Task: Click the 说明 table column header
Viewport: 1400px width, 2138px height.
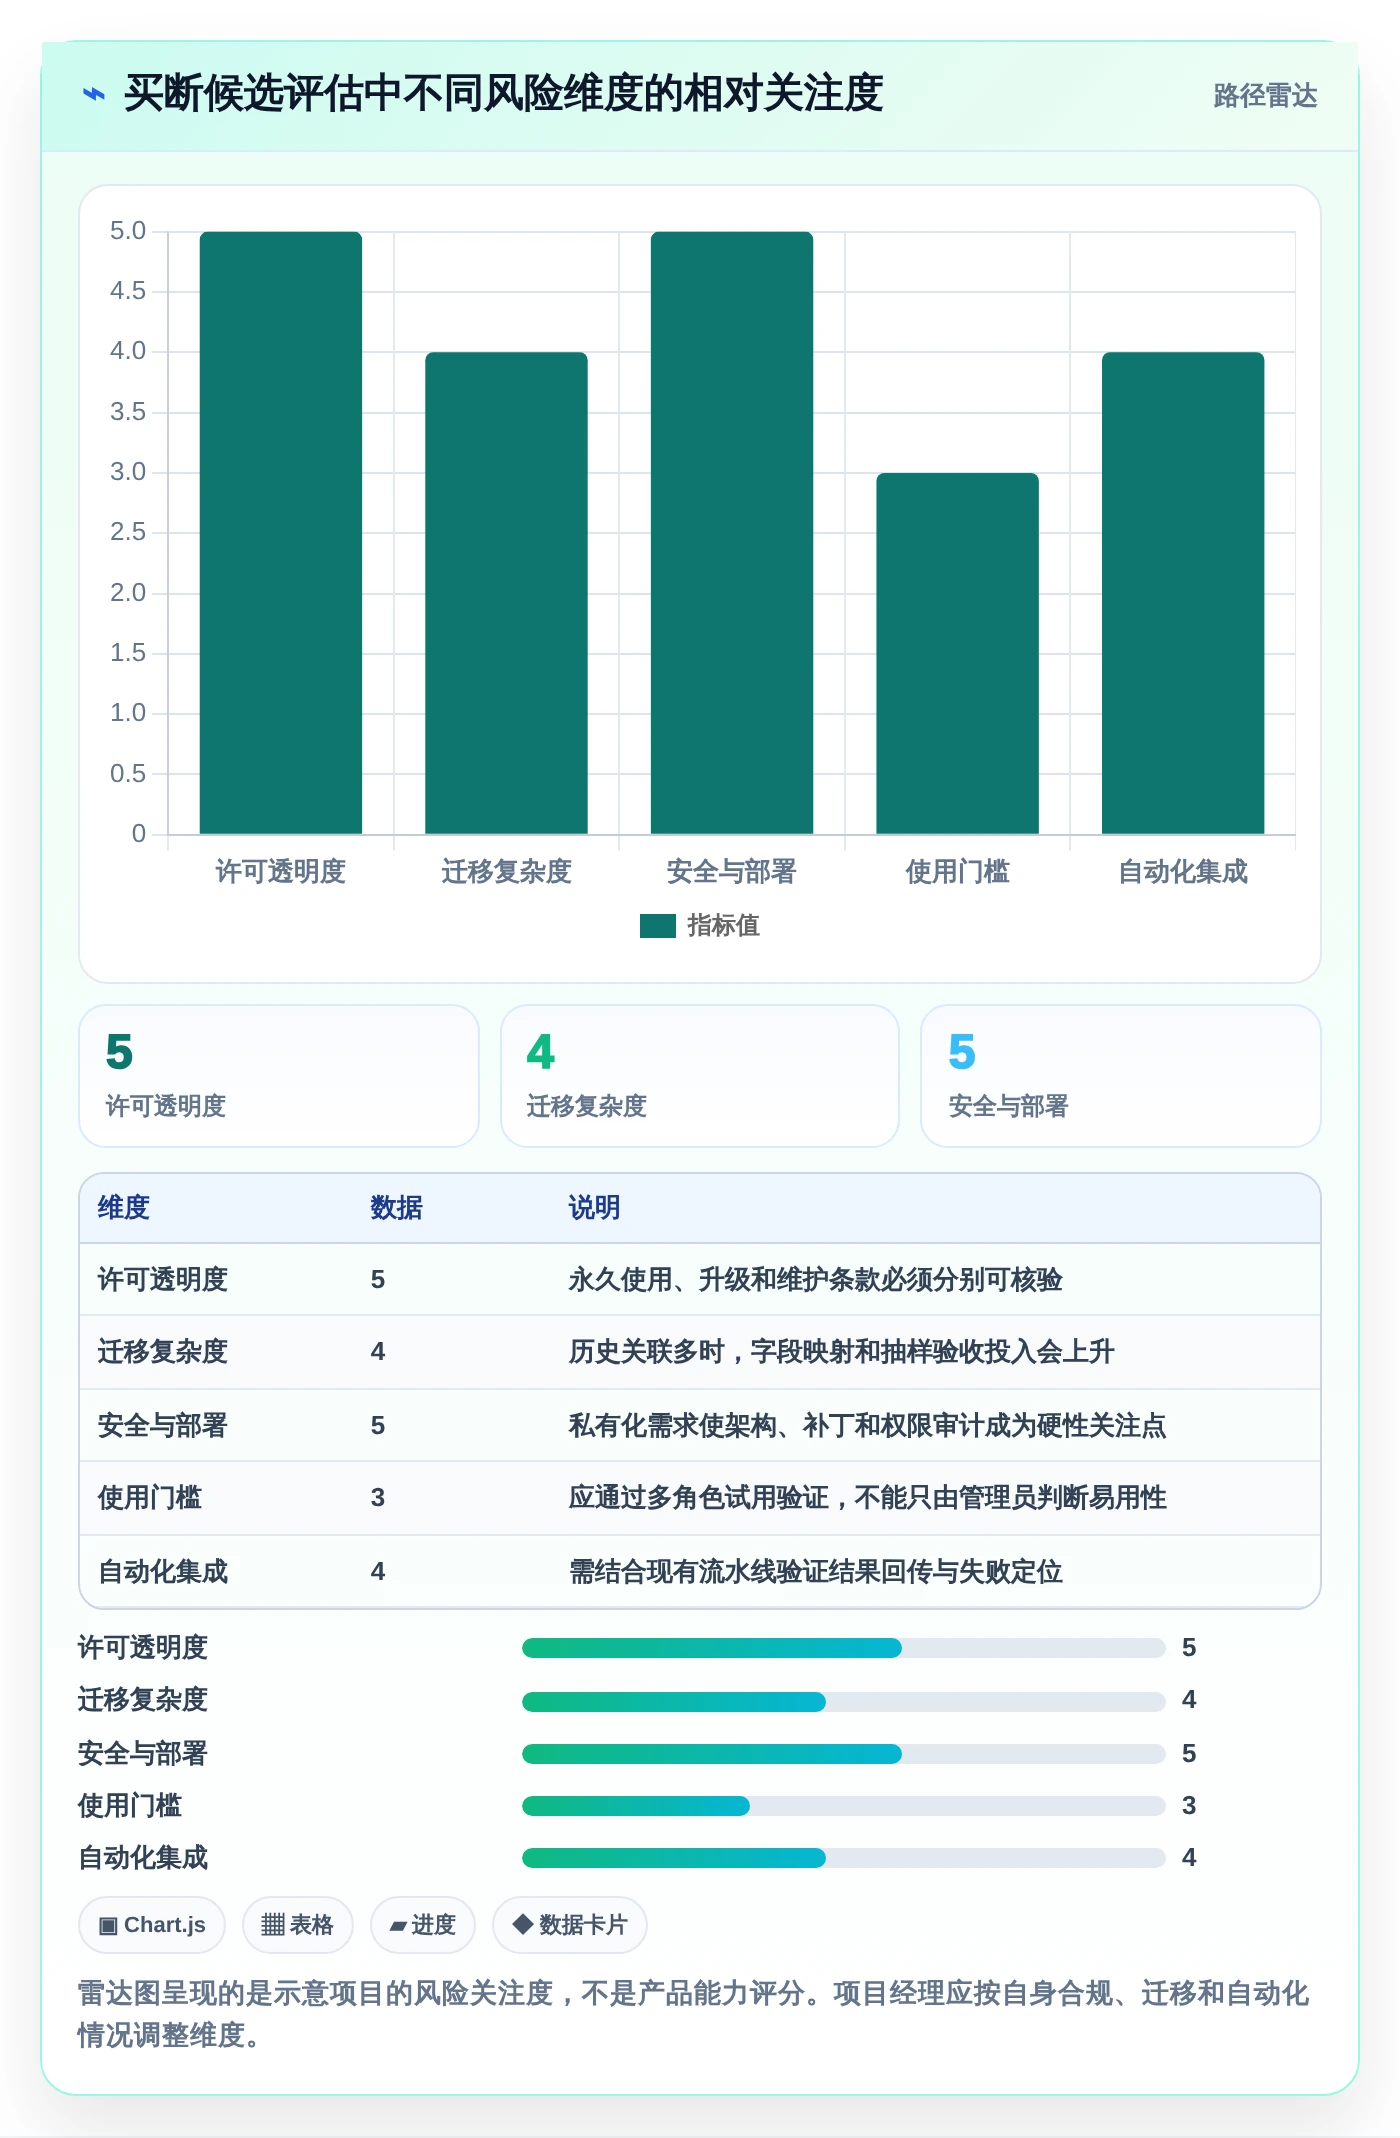Action: pyautogui.click(x=595, y=1208)
